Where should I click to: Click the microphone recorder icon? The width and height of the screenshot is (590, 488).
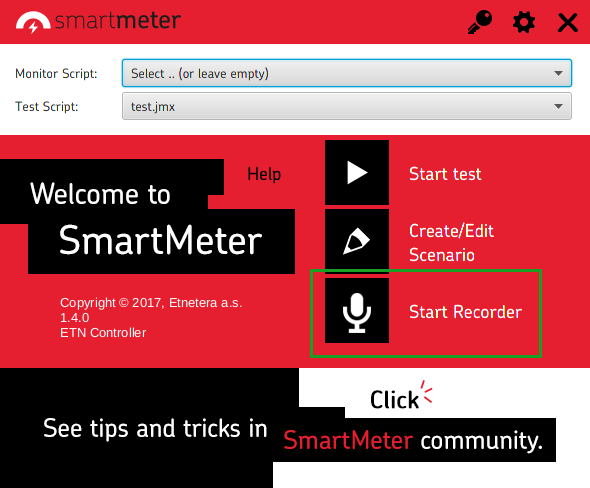point(357,311)
